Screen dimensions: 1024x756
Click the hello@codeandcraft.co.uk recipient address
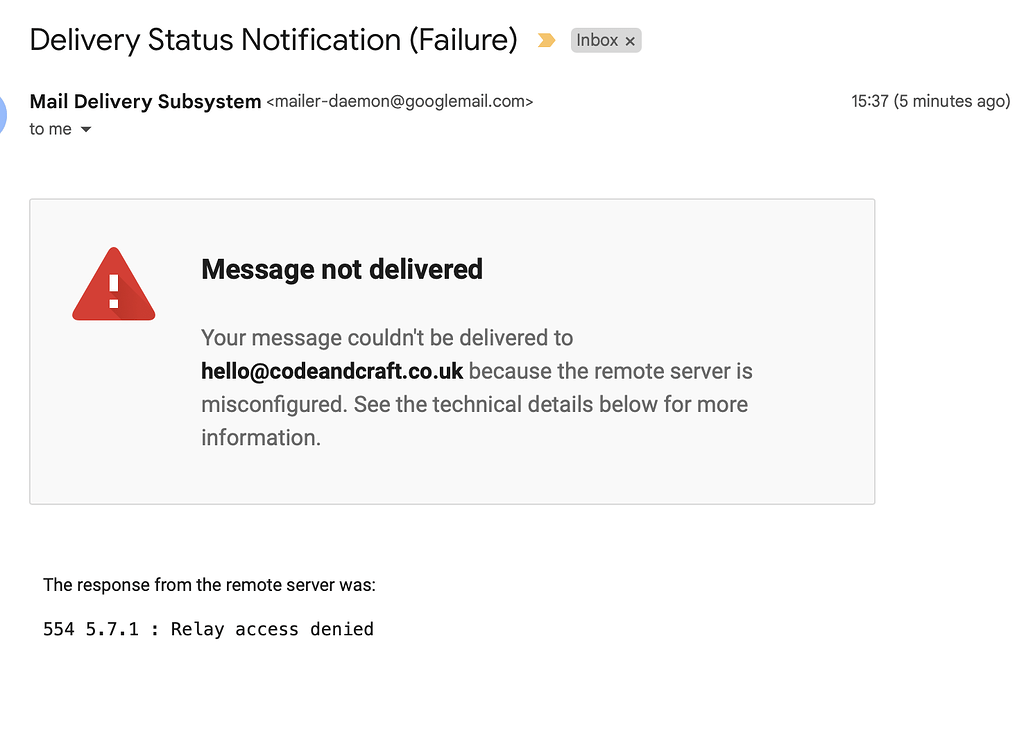click(x=332, y=372)
